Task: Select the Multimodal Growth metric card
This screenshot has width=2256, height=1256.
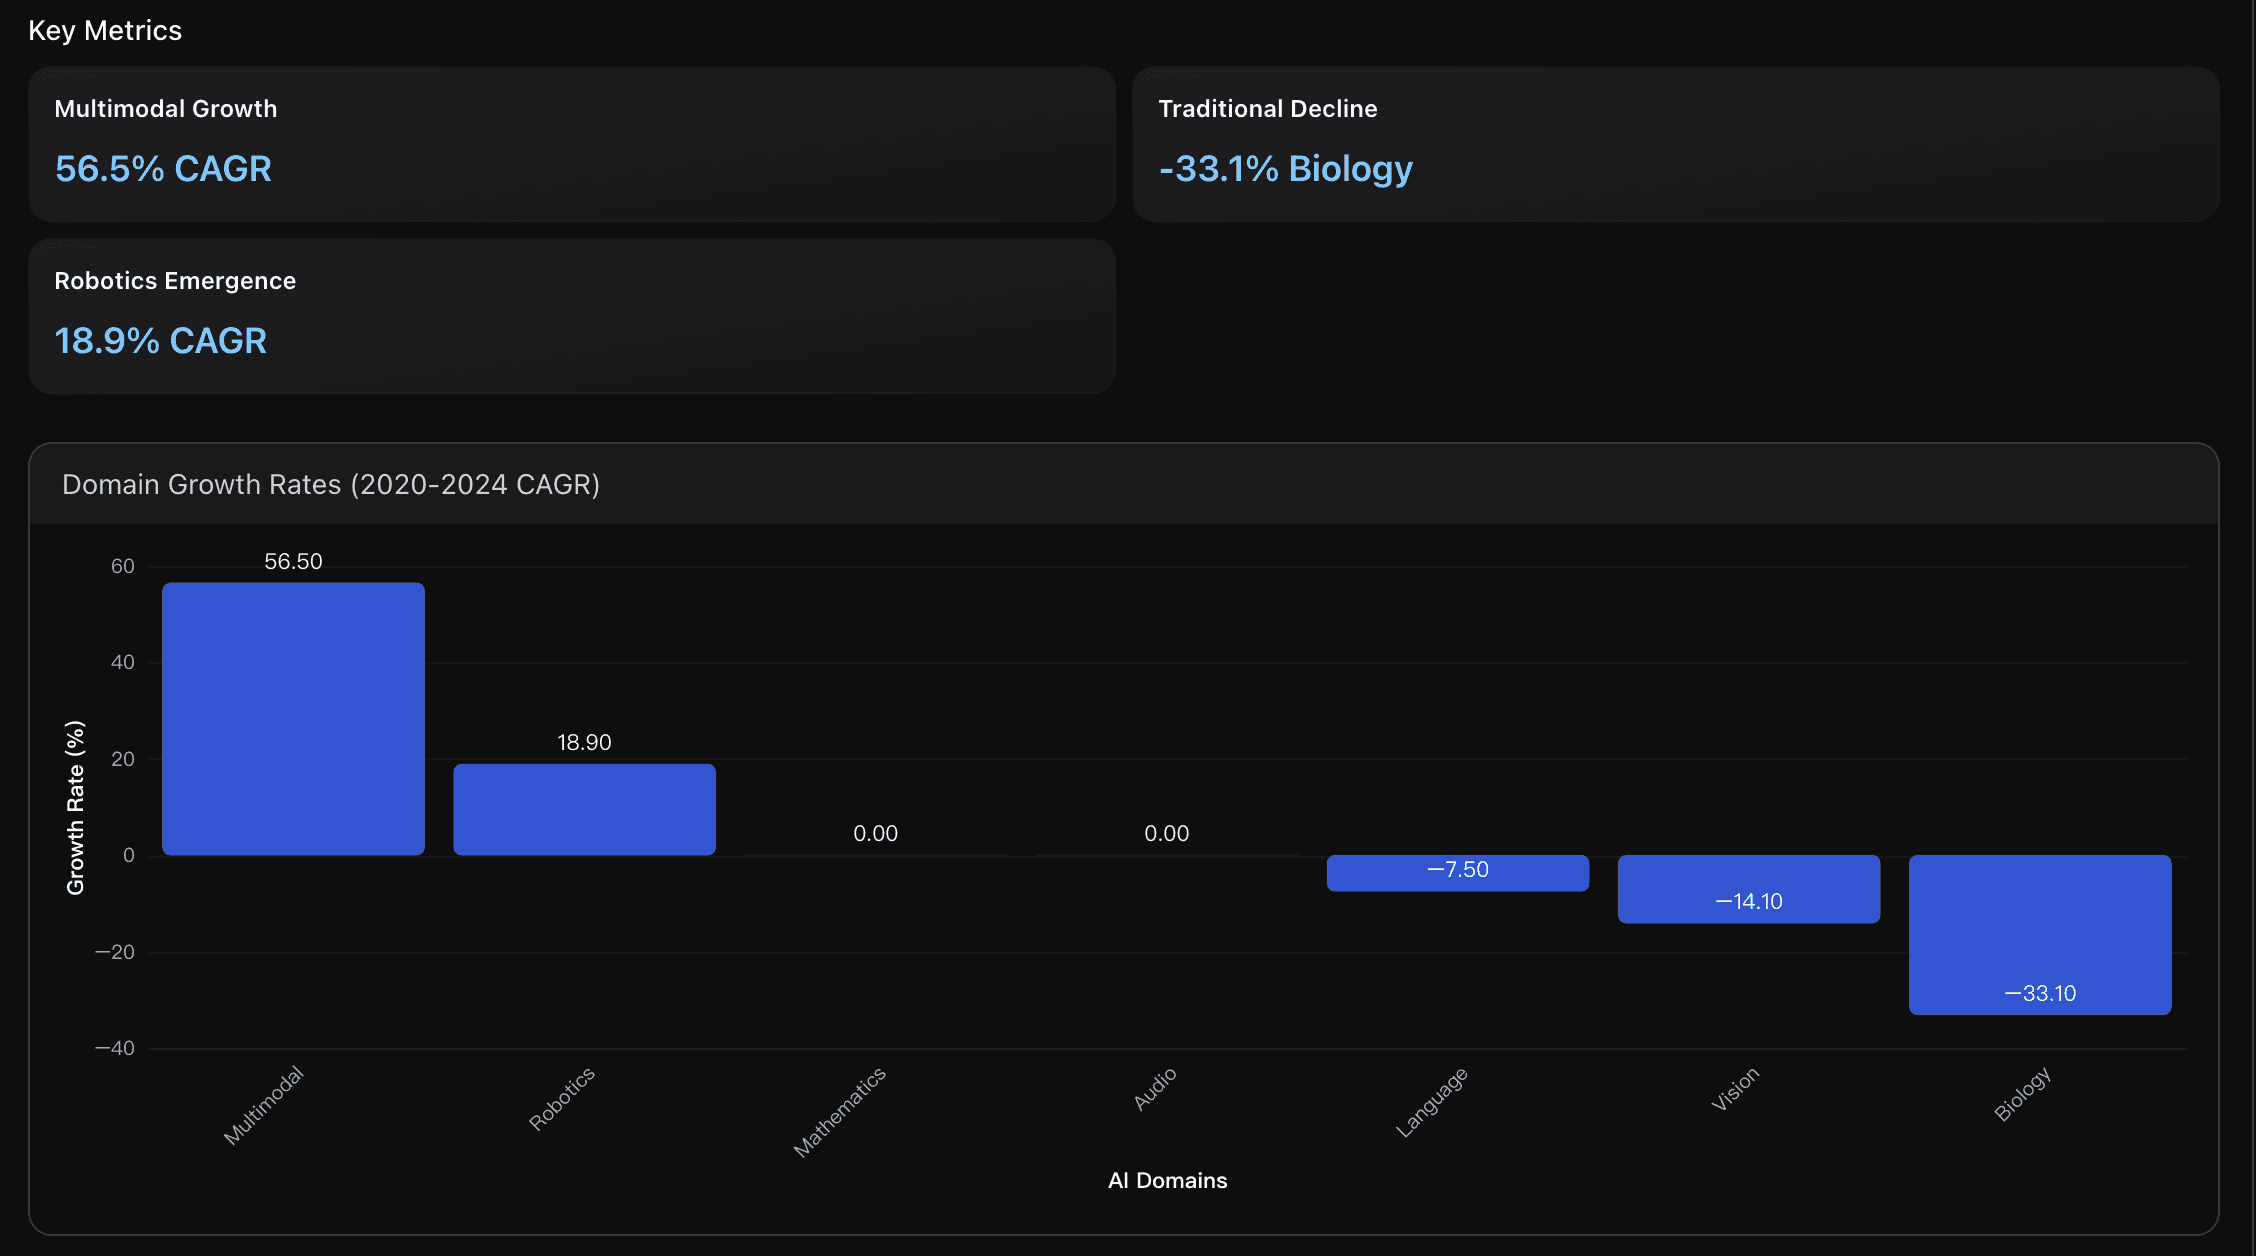Action: click(x=571, y=144)
